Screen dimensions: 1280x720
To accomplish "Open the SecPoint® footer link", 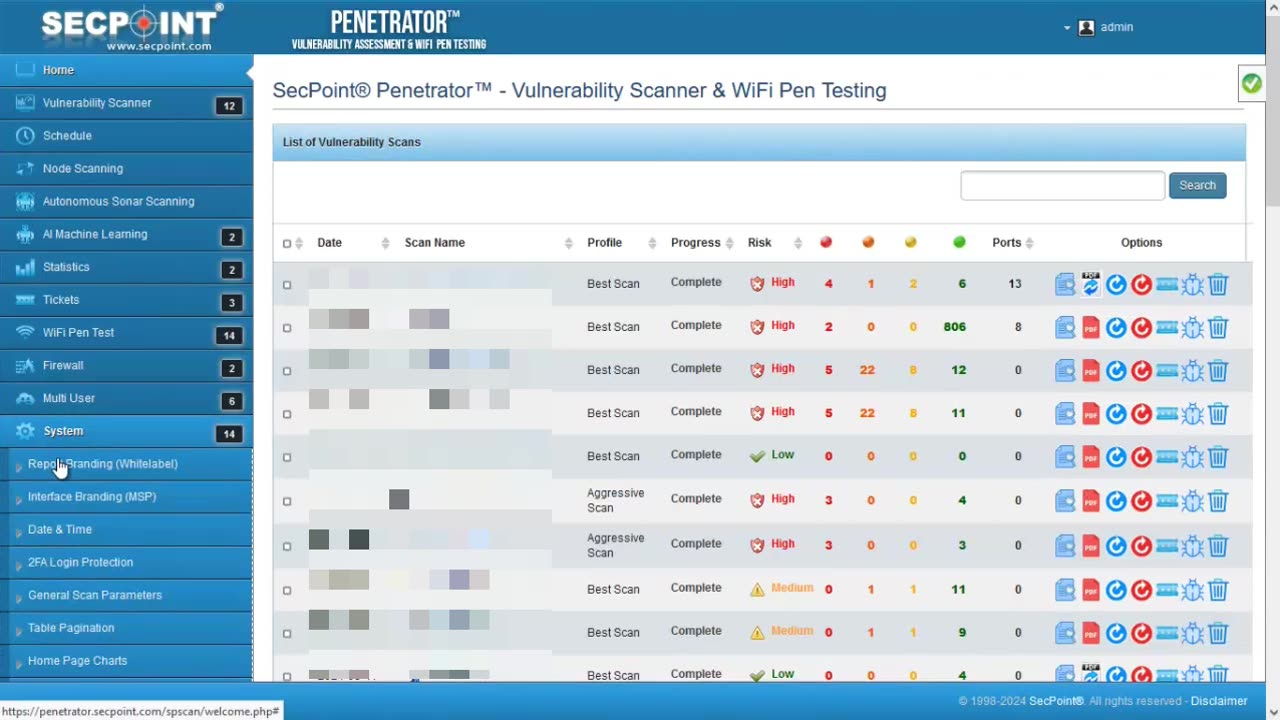I will coord(1057,701).
